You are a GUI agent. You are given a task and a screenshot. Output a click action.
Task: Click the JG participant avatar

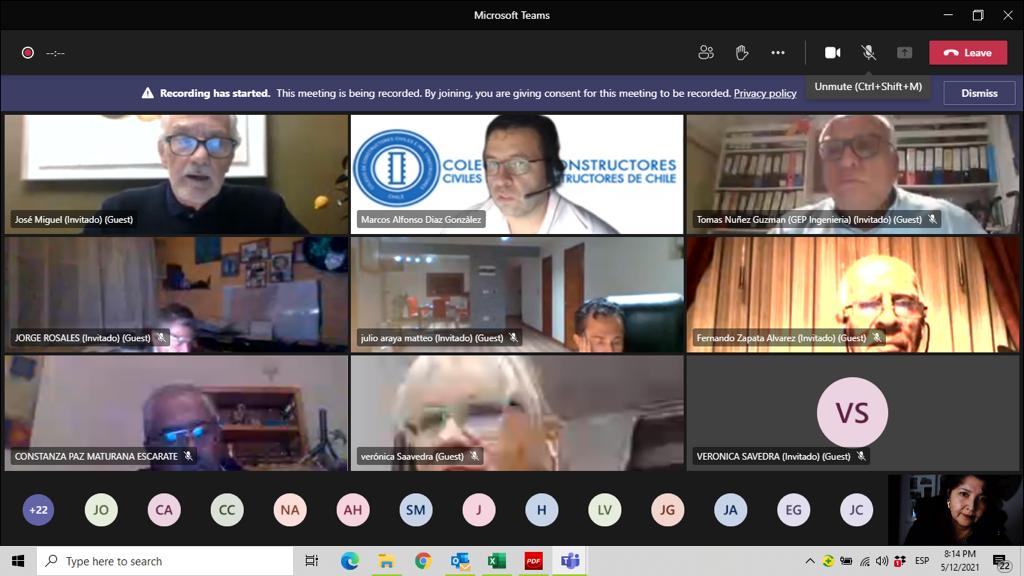(667, 510)
